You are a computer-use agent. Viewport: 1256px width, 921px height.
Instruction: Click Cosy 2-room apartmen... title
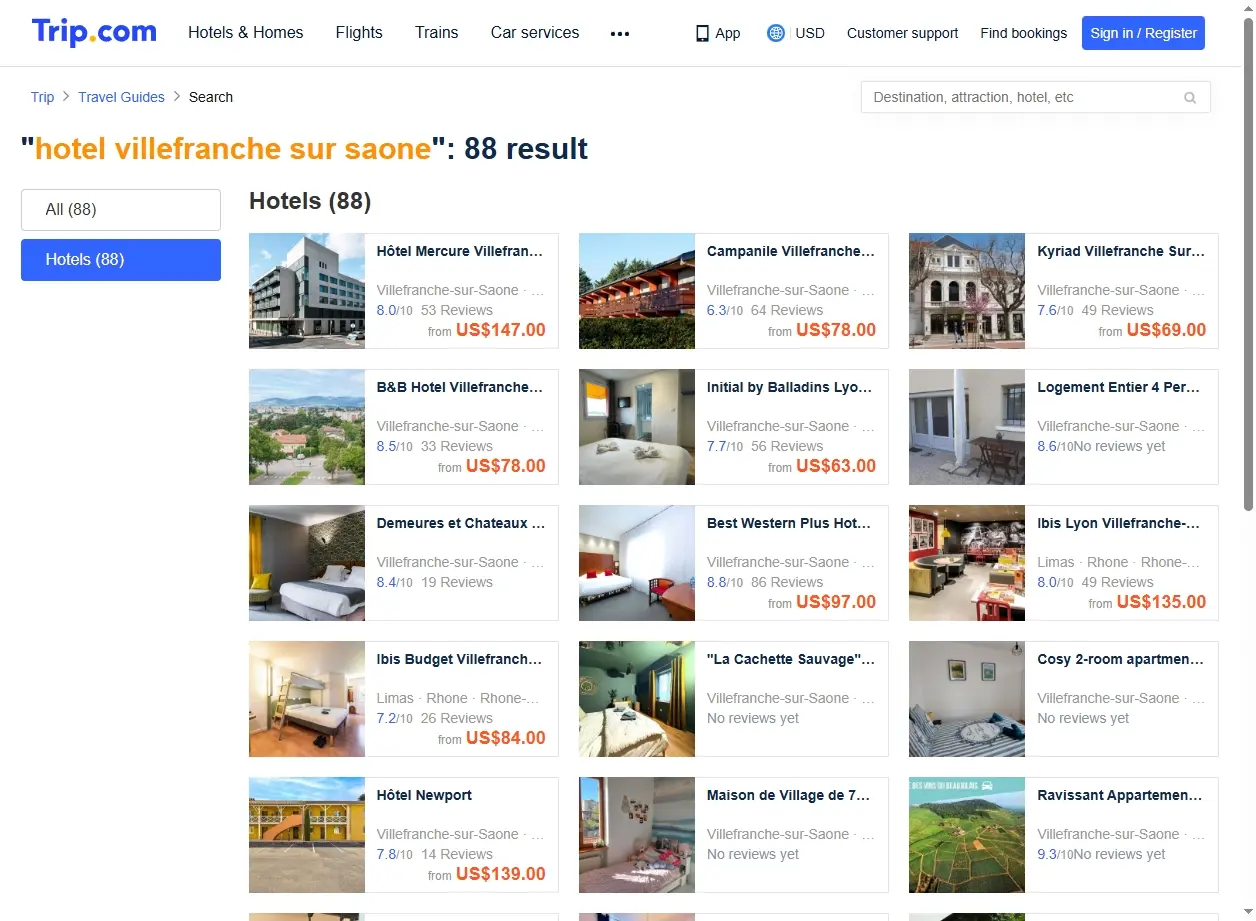(x=1121, y=659)
